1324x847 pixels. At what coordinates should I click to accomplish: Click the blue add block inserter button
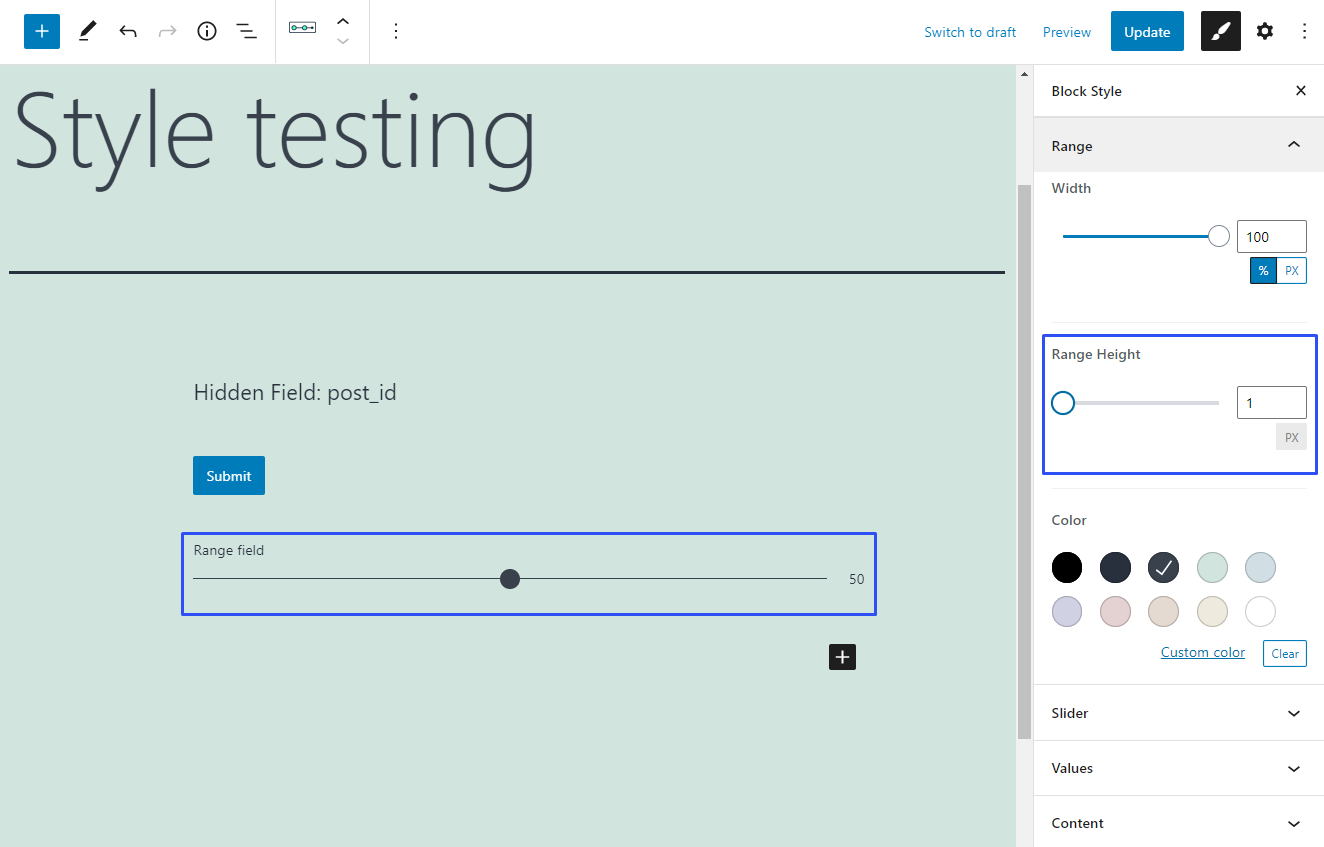click(42, 31)
